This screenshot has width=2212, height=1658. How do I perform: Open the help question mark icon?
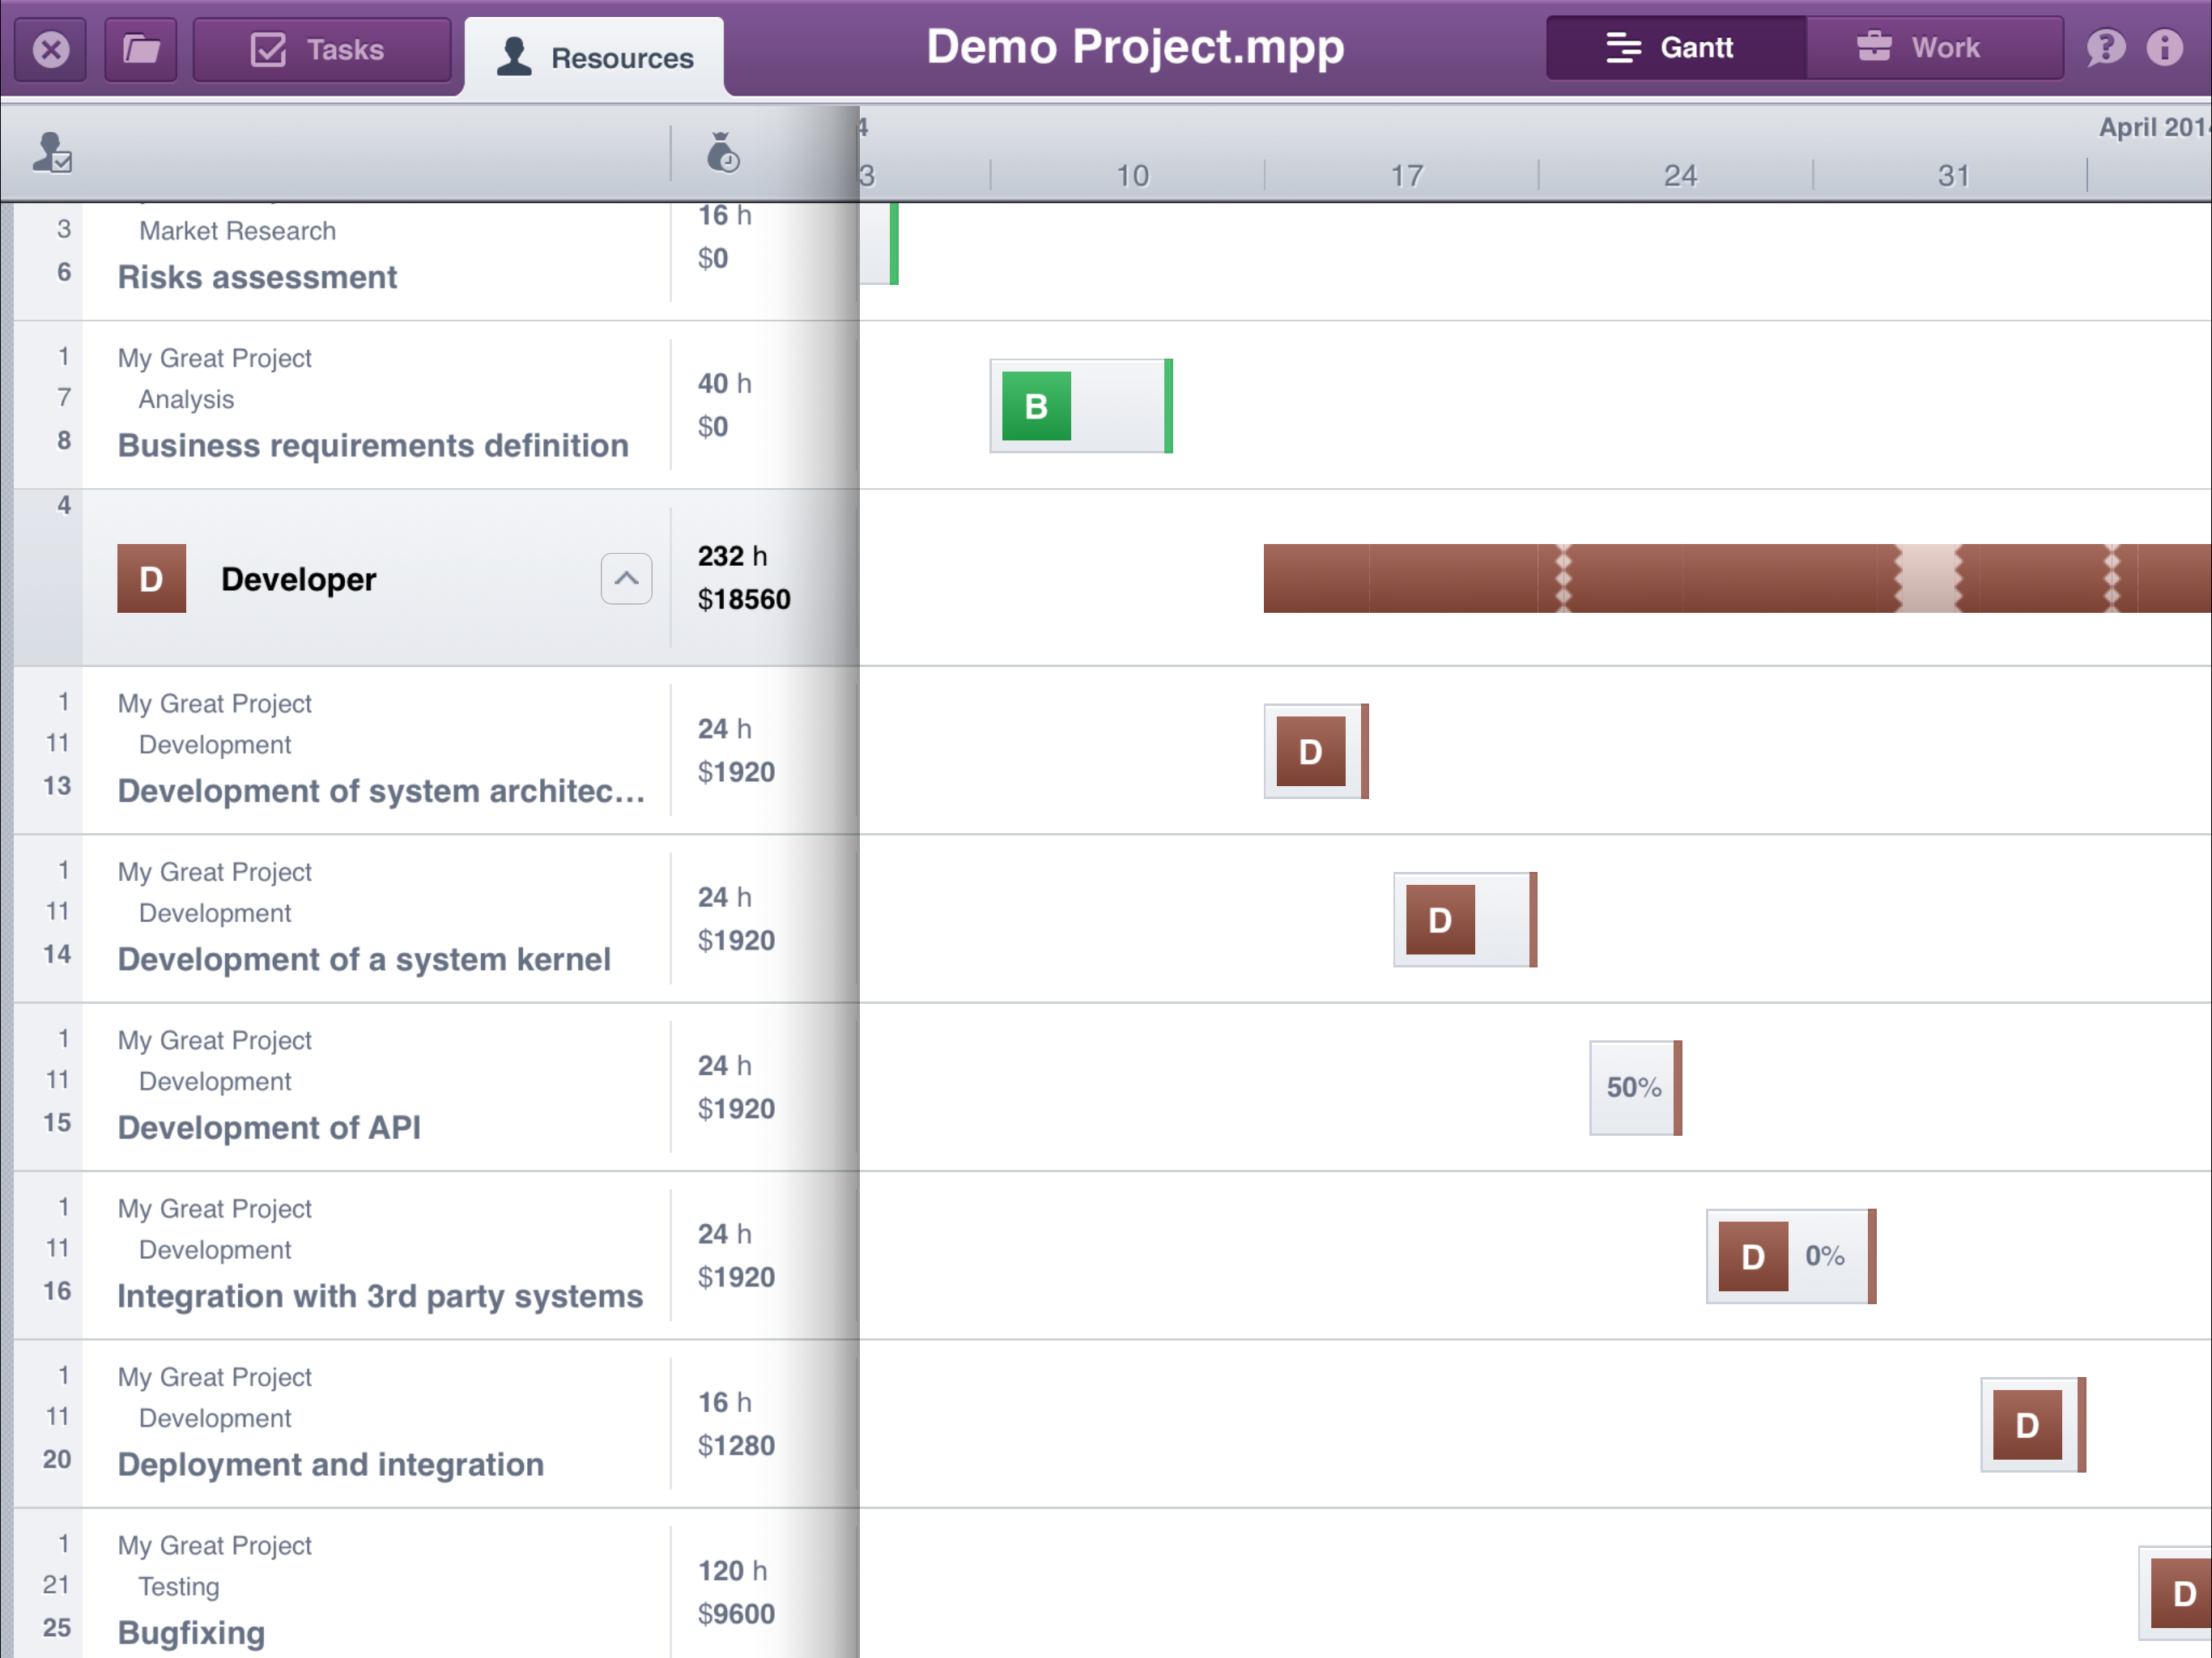tap(2105, 47)
